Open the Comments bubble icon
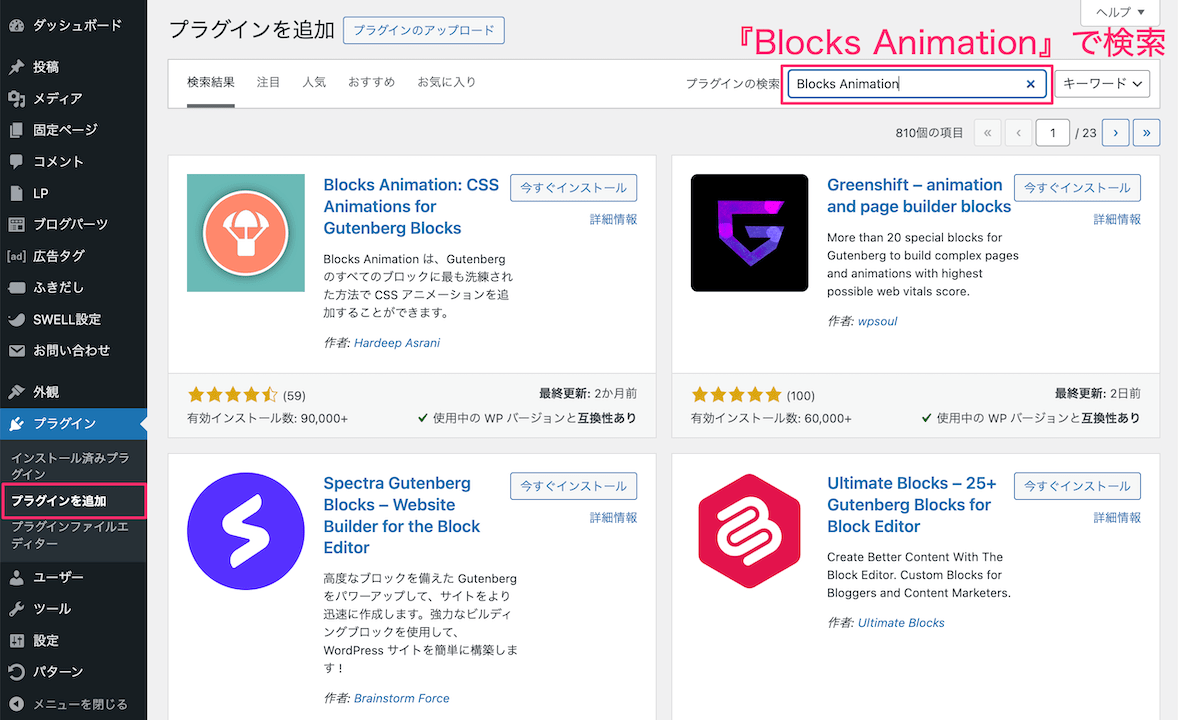Screen dimensions: 1200x720 coord(16,161)
